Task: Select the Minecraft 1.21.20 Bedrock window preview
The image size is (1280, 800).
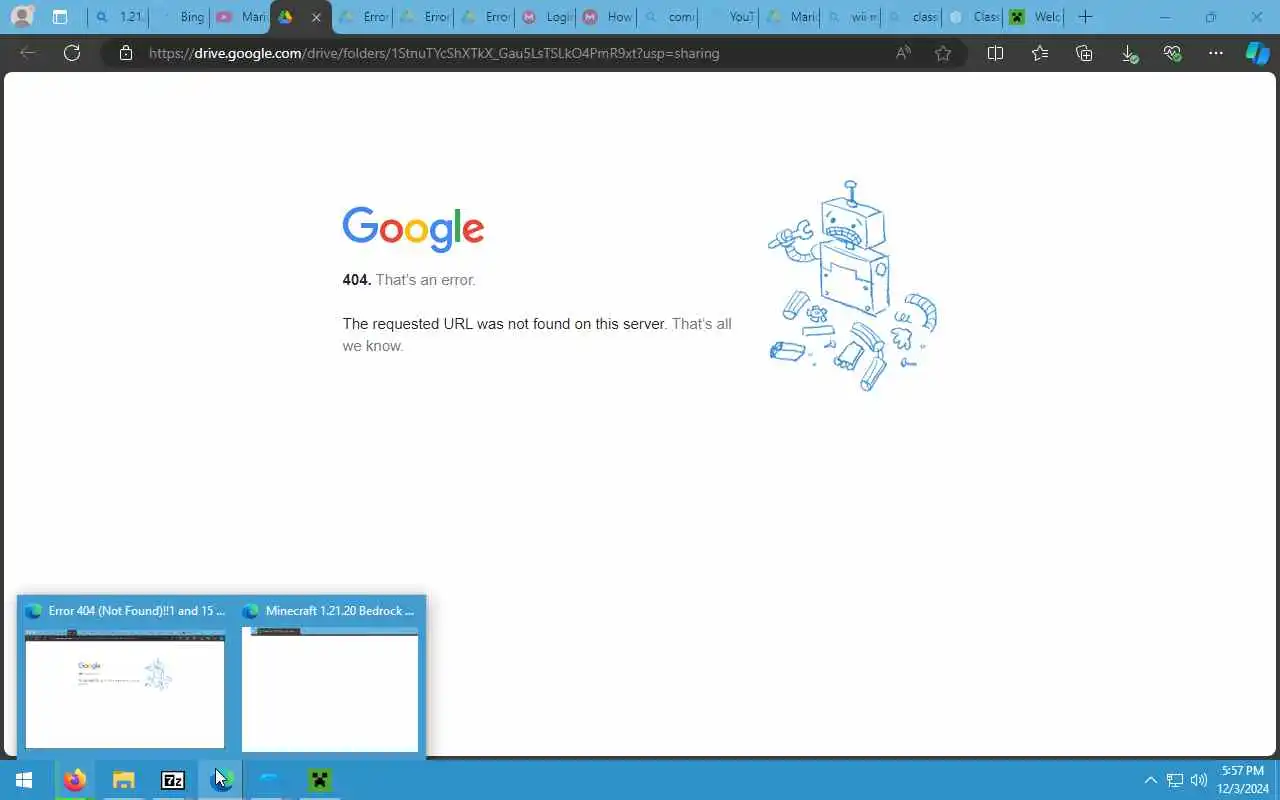Action: pyautogui.click(x=330, y=689)
